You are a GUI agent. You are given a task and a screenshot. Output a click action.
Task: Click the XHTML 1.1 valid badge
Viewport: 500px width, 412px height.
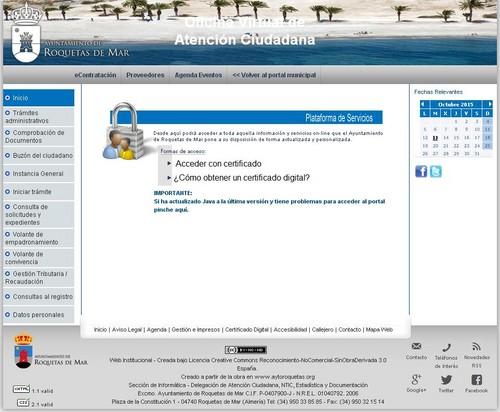pyautogui.click(x=21, y=389)
